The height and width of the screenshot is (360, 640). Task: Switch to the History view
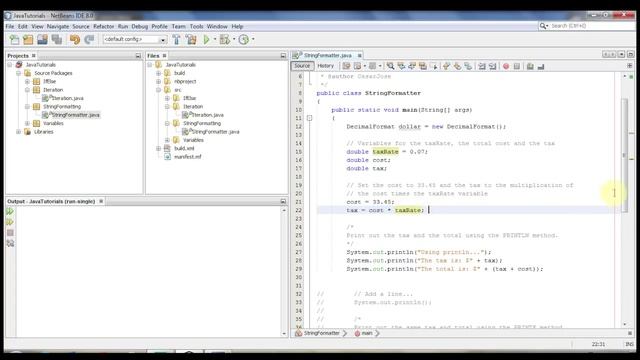click(325, 66)
